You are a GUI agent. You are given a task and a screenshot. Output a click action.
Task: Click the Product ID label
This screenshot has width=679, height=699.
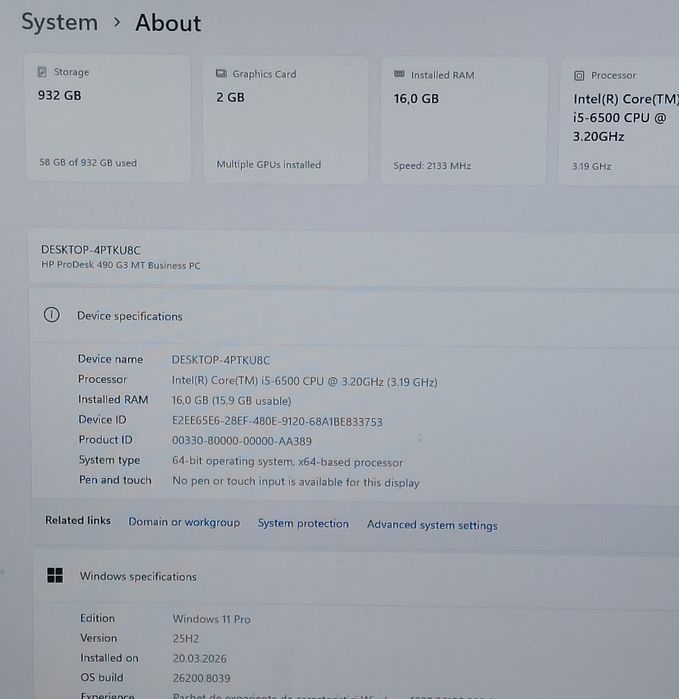(x=106, y=440)
